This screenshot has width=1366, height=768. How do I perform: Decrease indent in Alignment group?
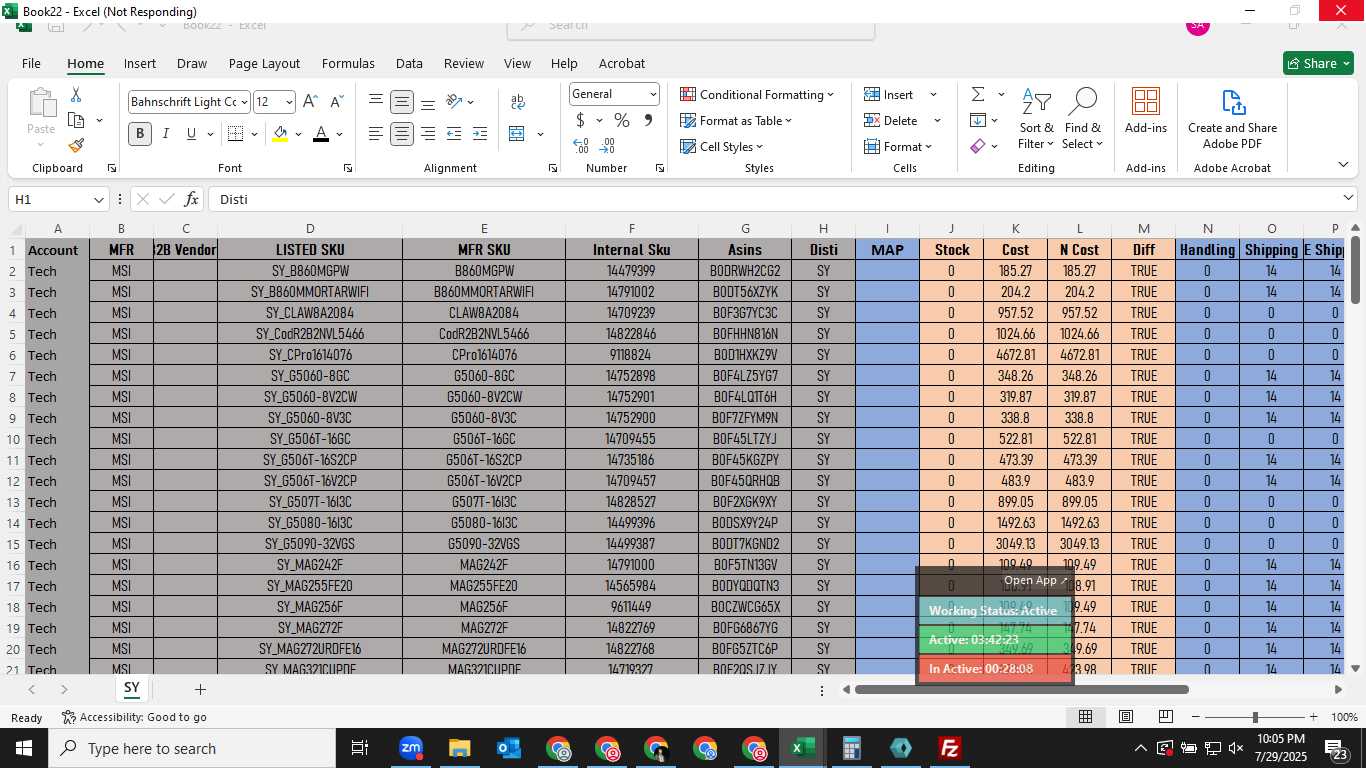point(454,133)
